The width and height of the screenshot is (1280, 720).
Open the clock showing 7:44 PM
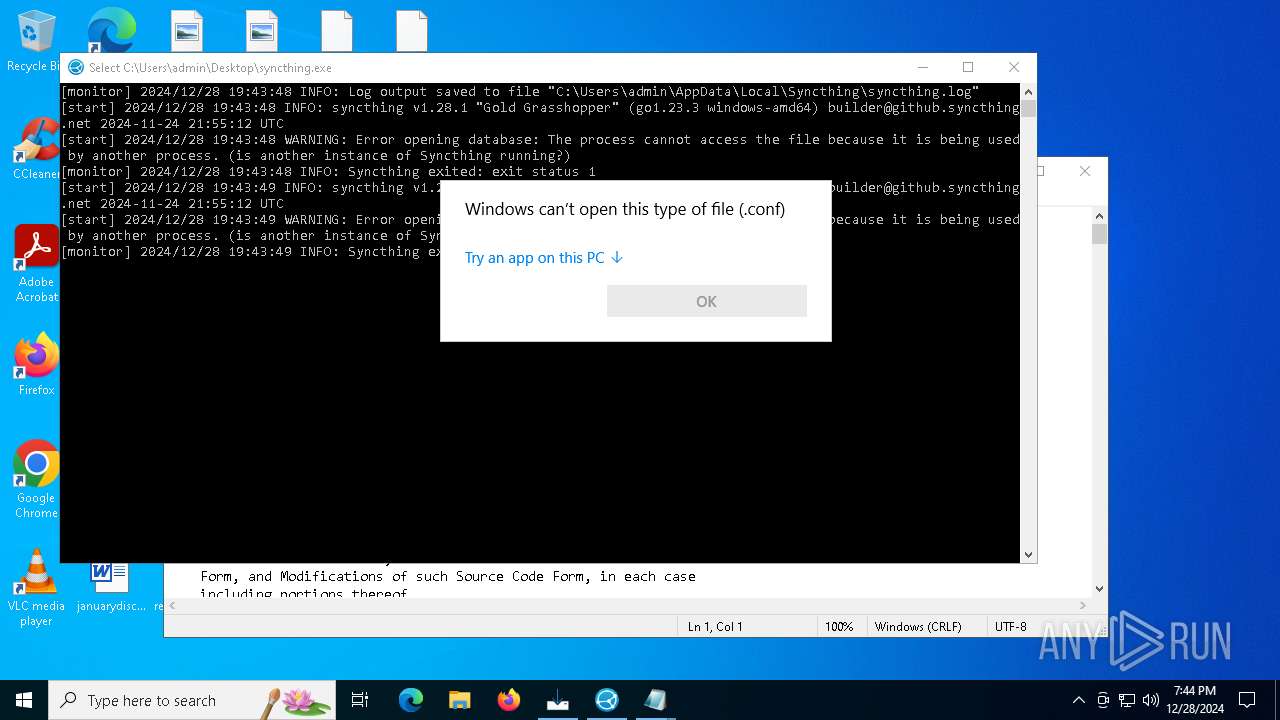point(1195,700)
